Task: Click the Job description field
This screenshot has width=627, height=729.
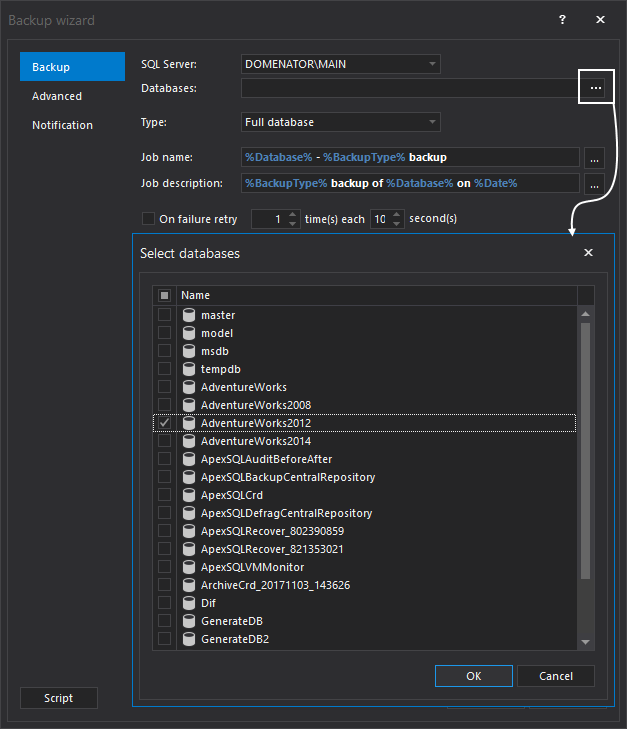Action: [x=410, y=183]
